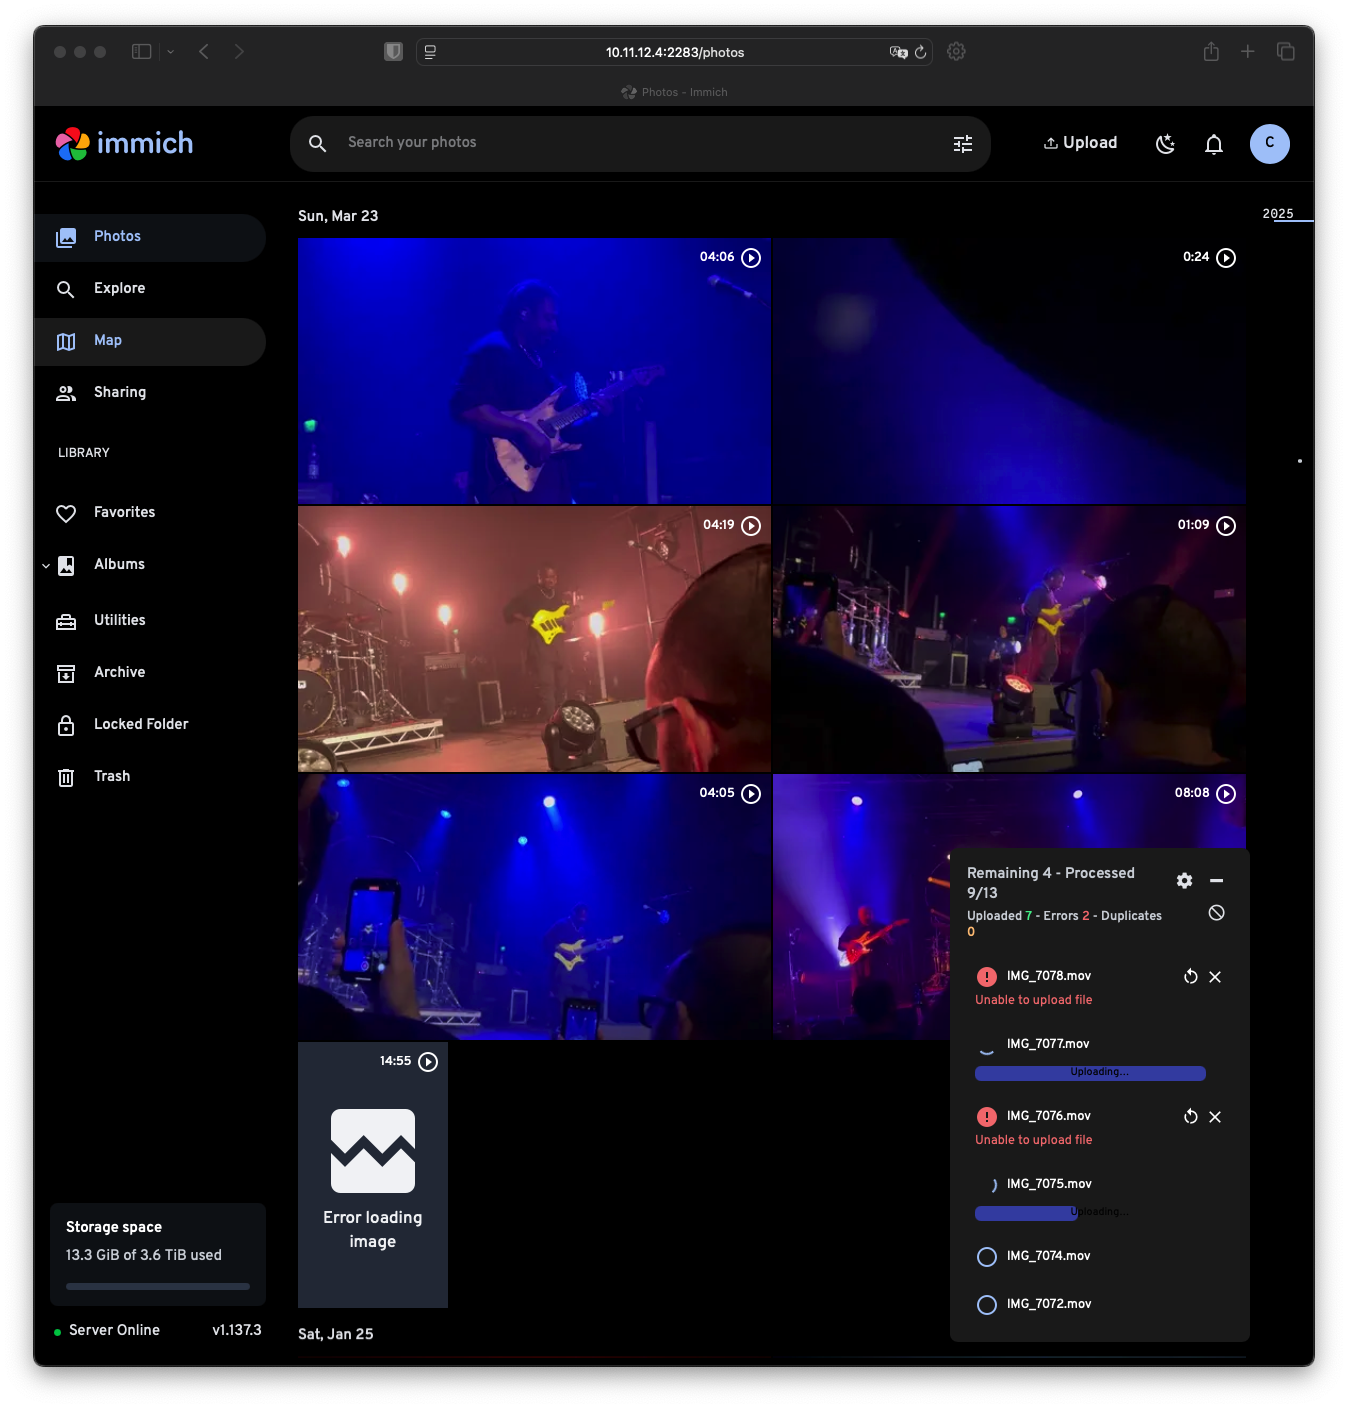Open Archive in the sidebar
Screen dimensions: 1348x1408
click(x=150, y=673)
